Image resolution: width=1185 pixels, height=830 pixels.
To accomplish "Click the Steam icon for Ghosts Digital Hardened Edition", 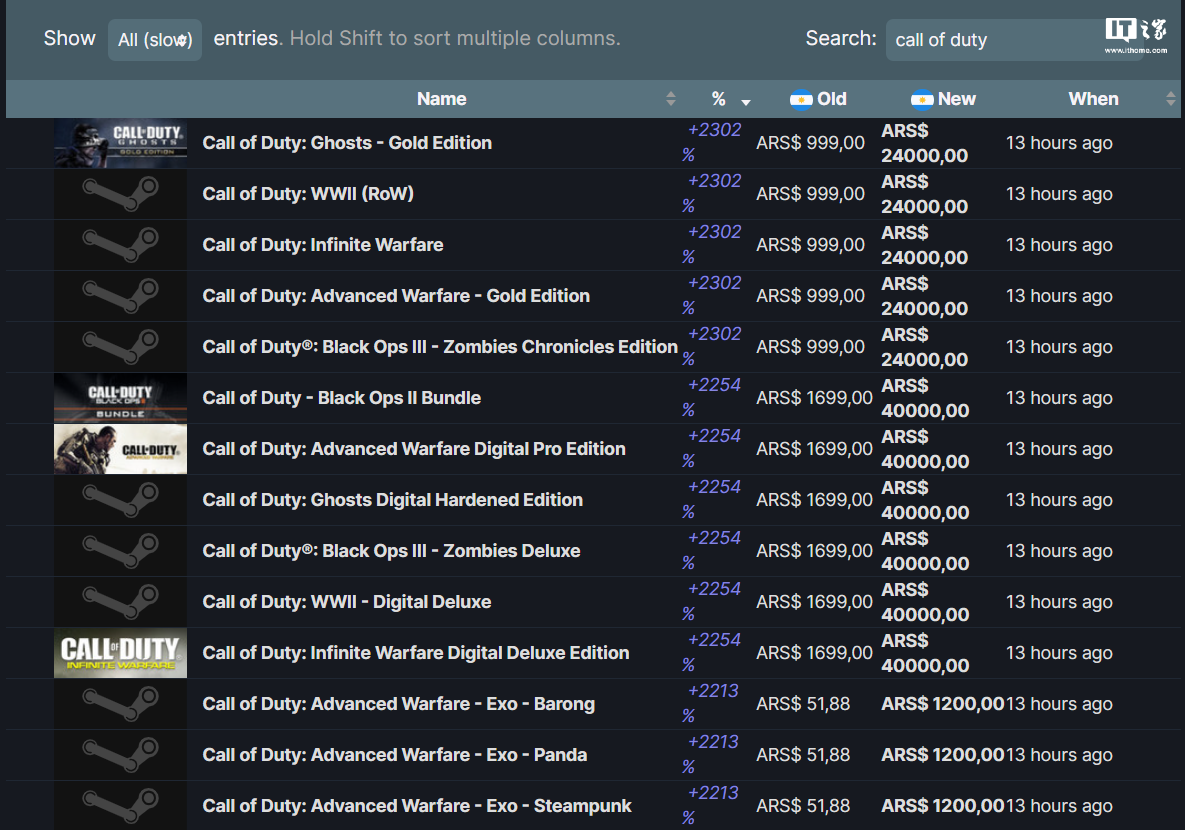I will click(x=120, y=500).
